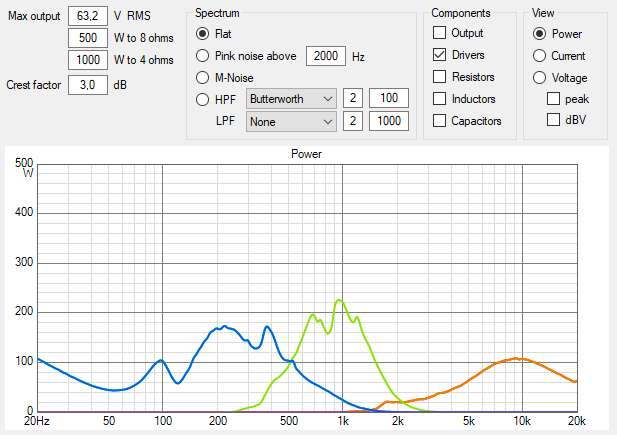This screenshot has height=435, width=617.
Task: Click the Power chart title
Action: pos(306,154)
